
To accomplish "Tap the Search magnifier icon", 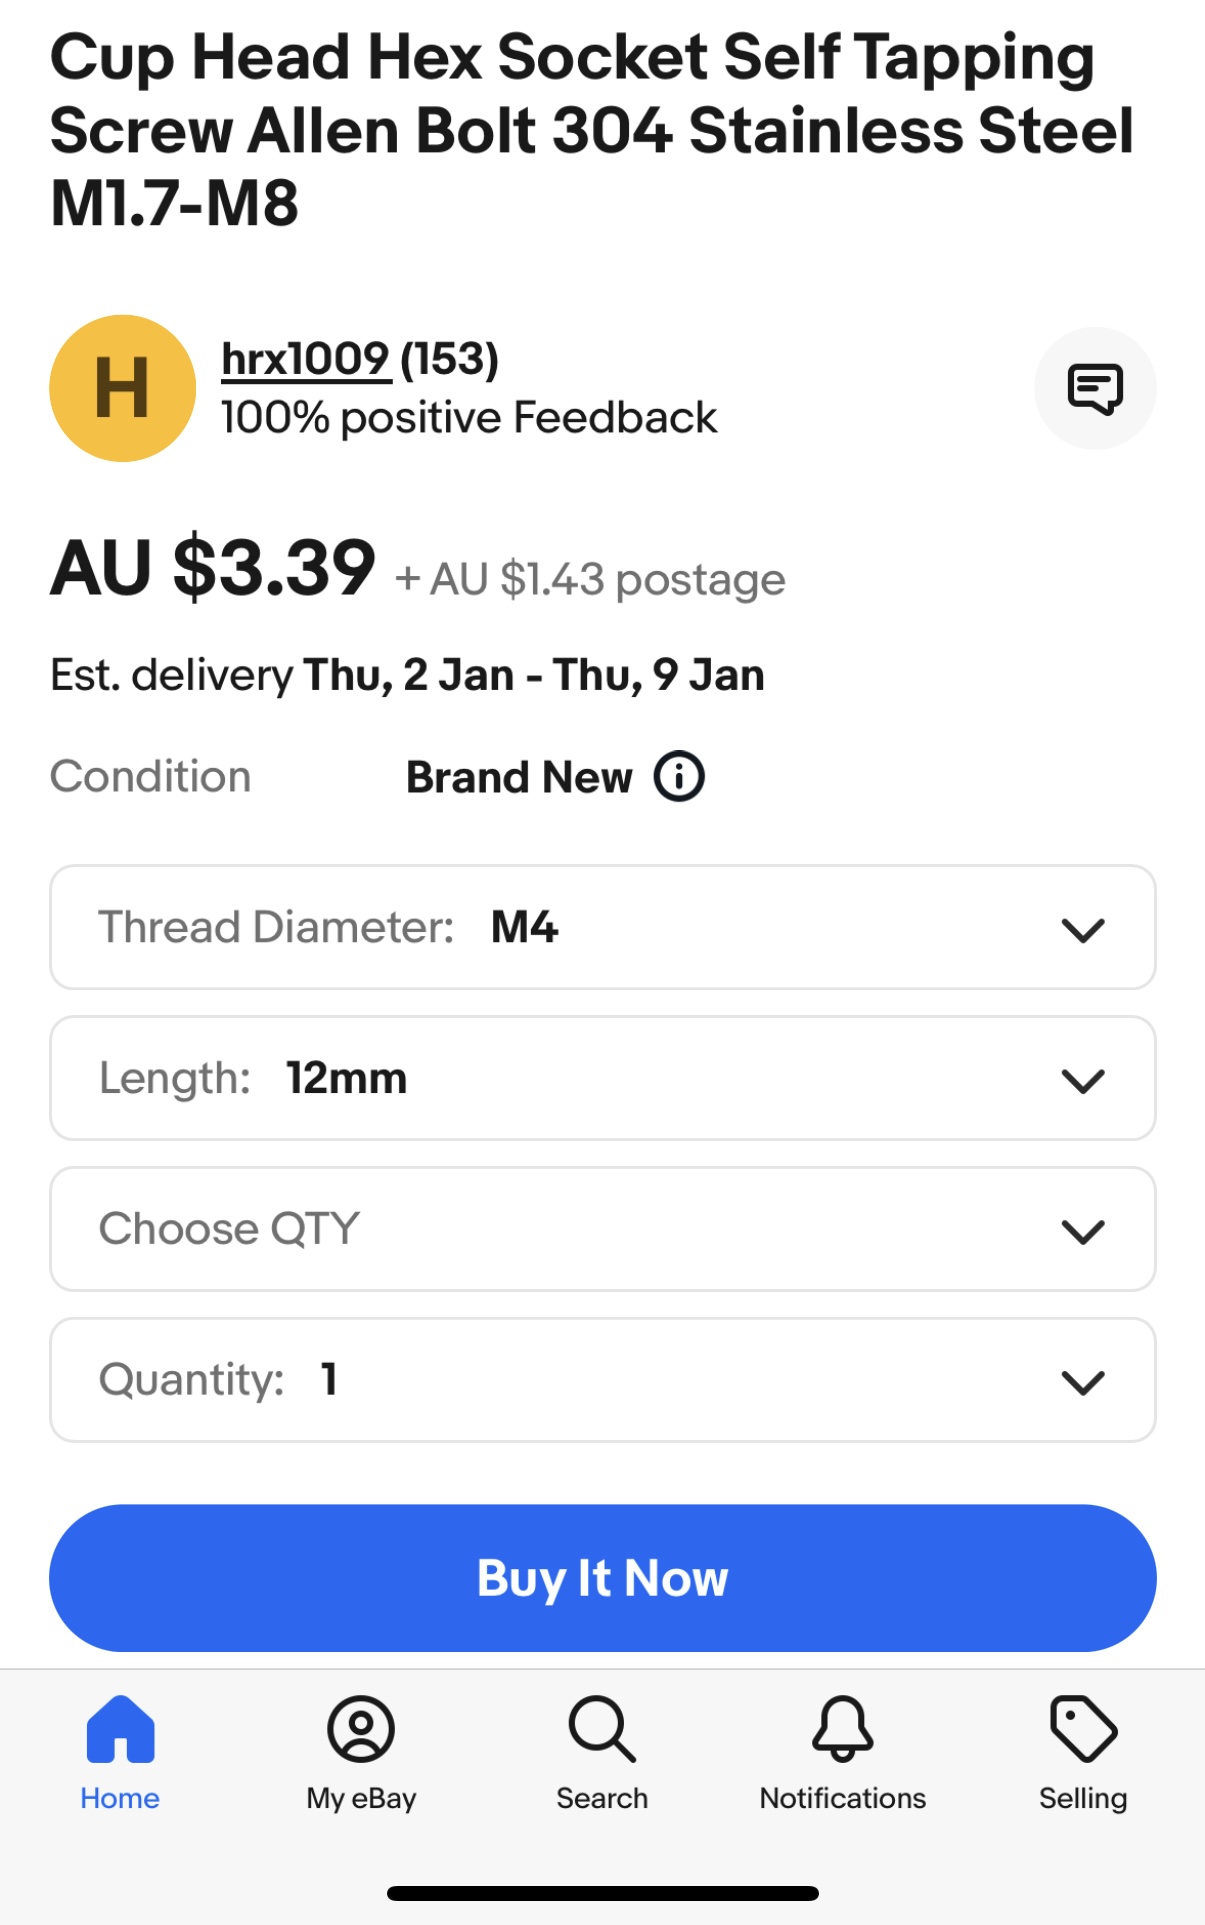I will click(x=602, y=1728).
